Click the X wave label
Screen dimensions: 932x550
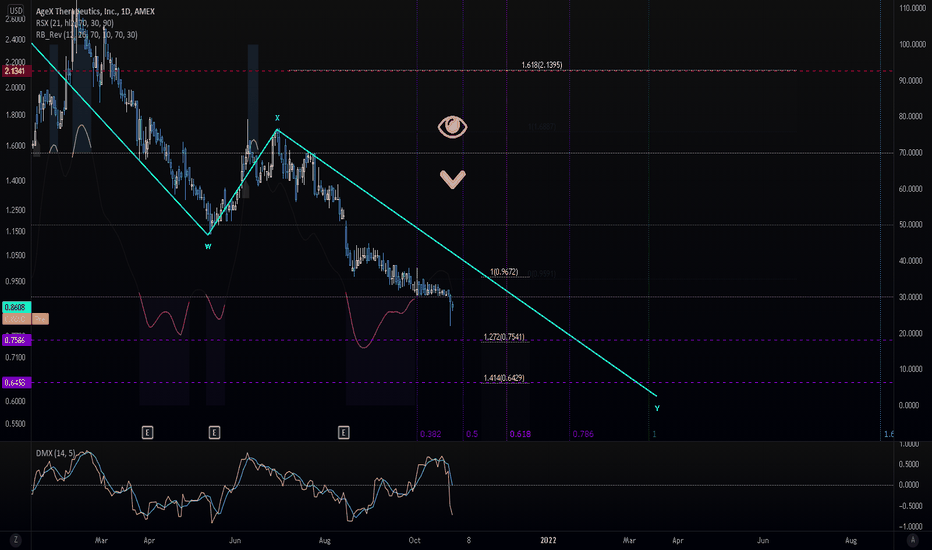[277, 118]
